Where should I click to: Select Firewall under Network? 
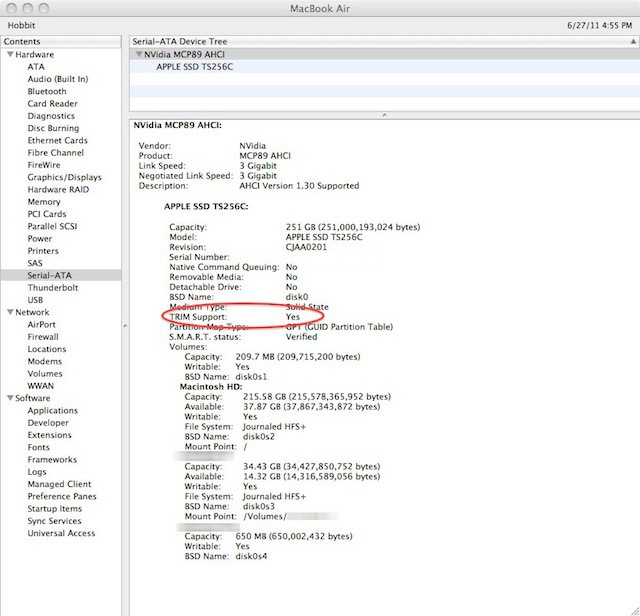tap(44, 337)
